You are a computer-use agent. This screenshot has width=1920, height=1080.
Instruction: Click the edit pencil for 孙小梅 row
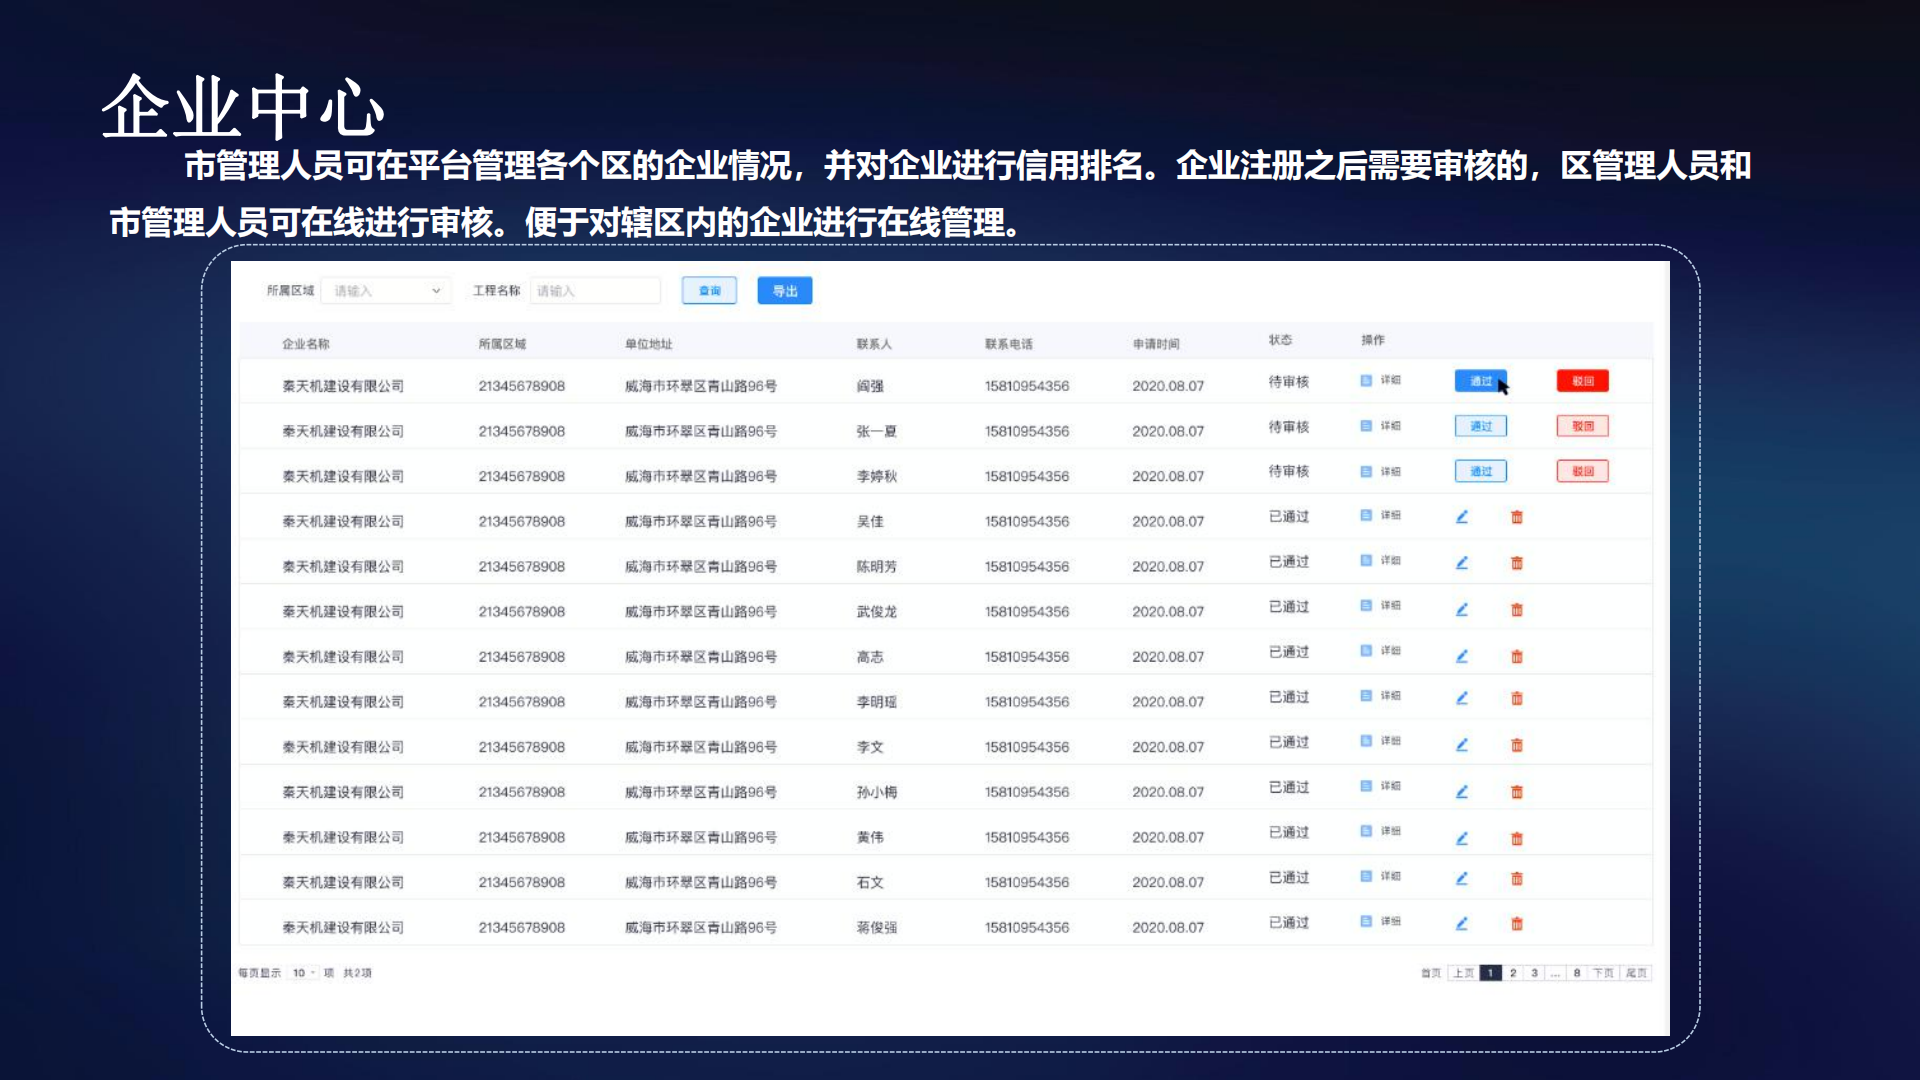point(1461,792)
